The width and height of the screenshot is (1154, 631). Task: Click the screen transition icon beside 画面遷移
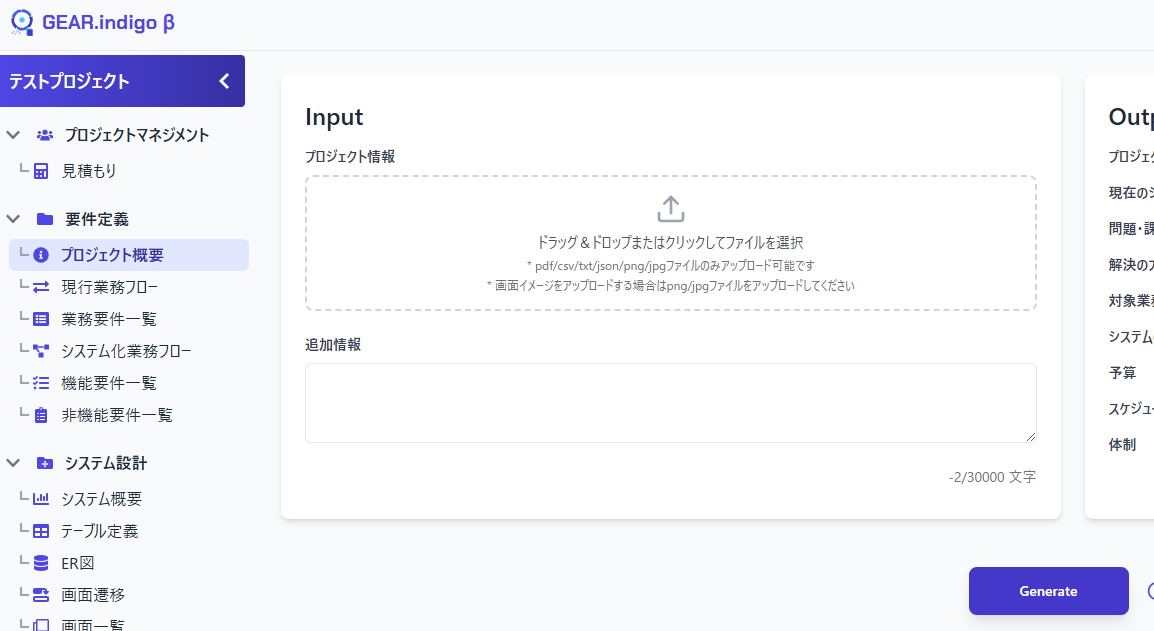41,595
